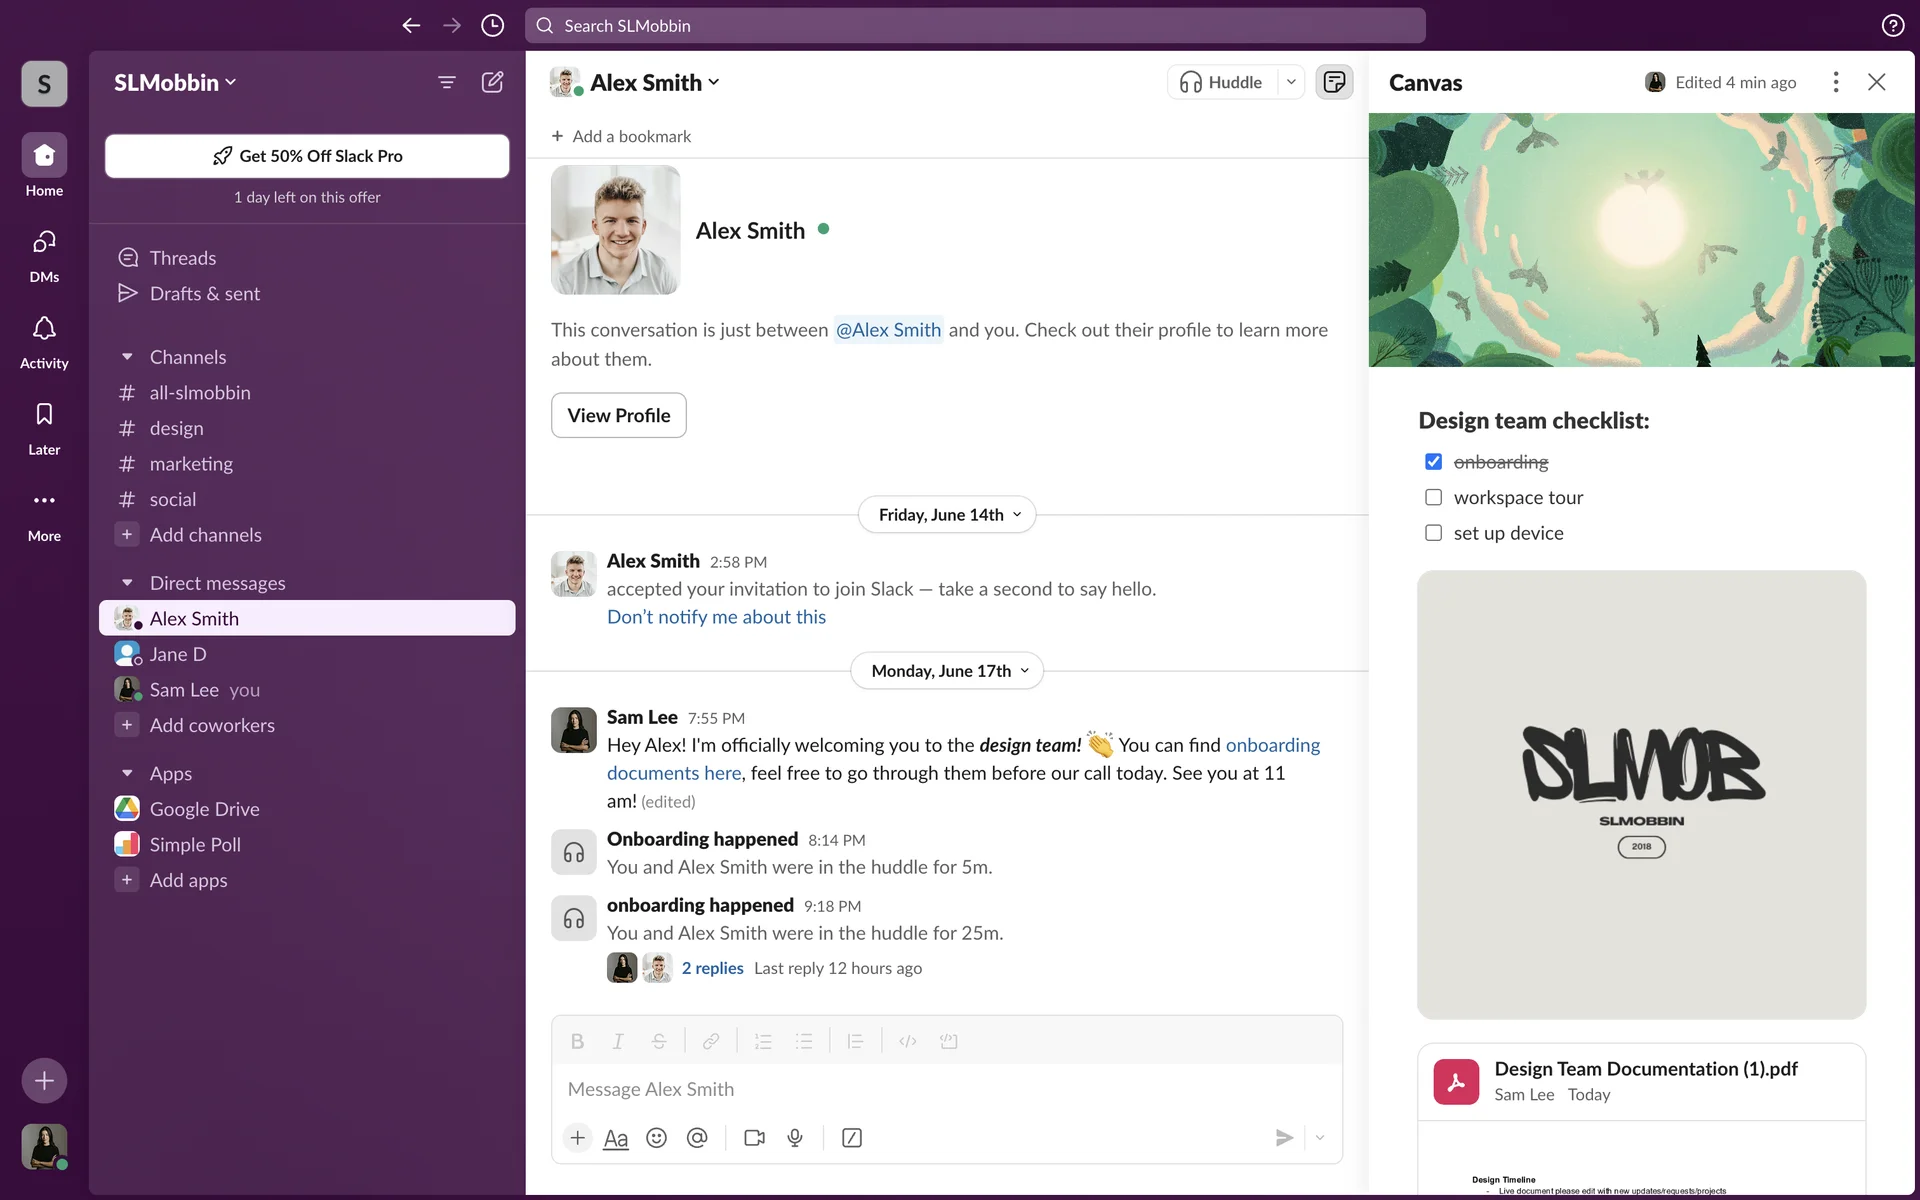Click the slash shortcuts icon in composer
1920x1200 pixels.
pyautogui.click(x=852, y=1138)
